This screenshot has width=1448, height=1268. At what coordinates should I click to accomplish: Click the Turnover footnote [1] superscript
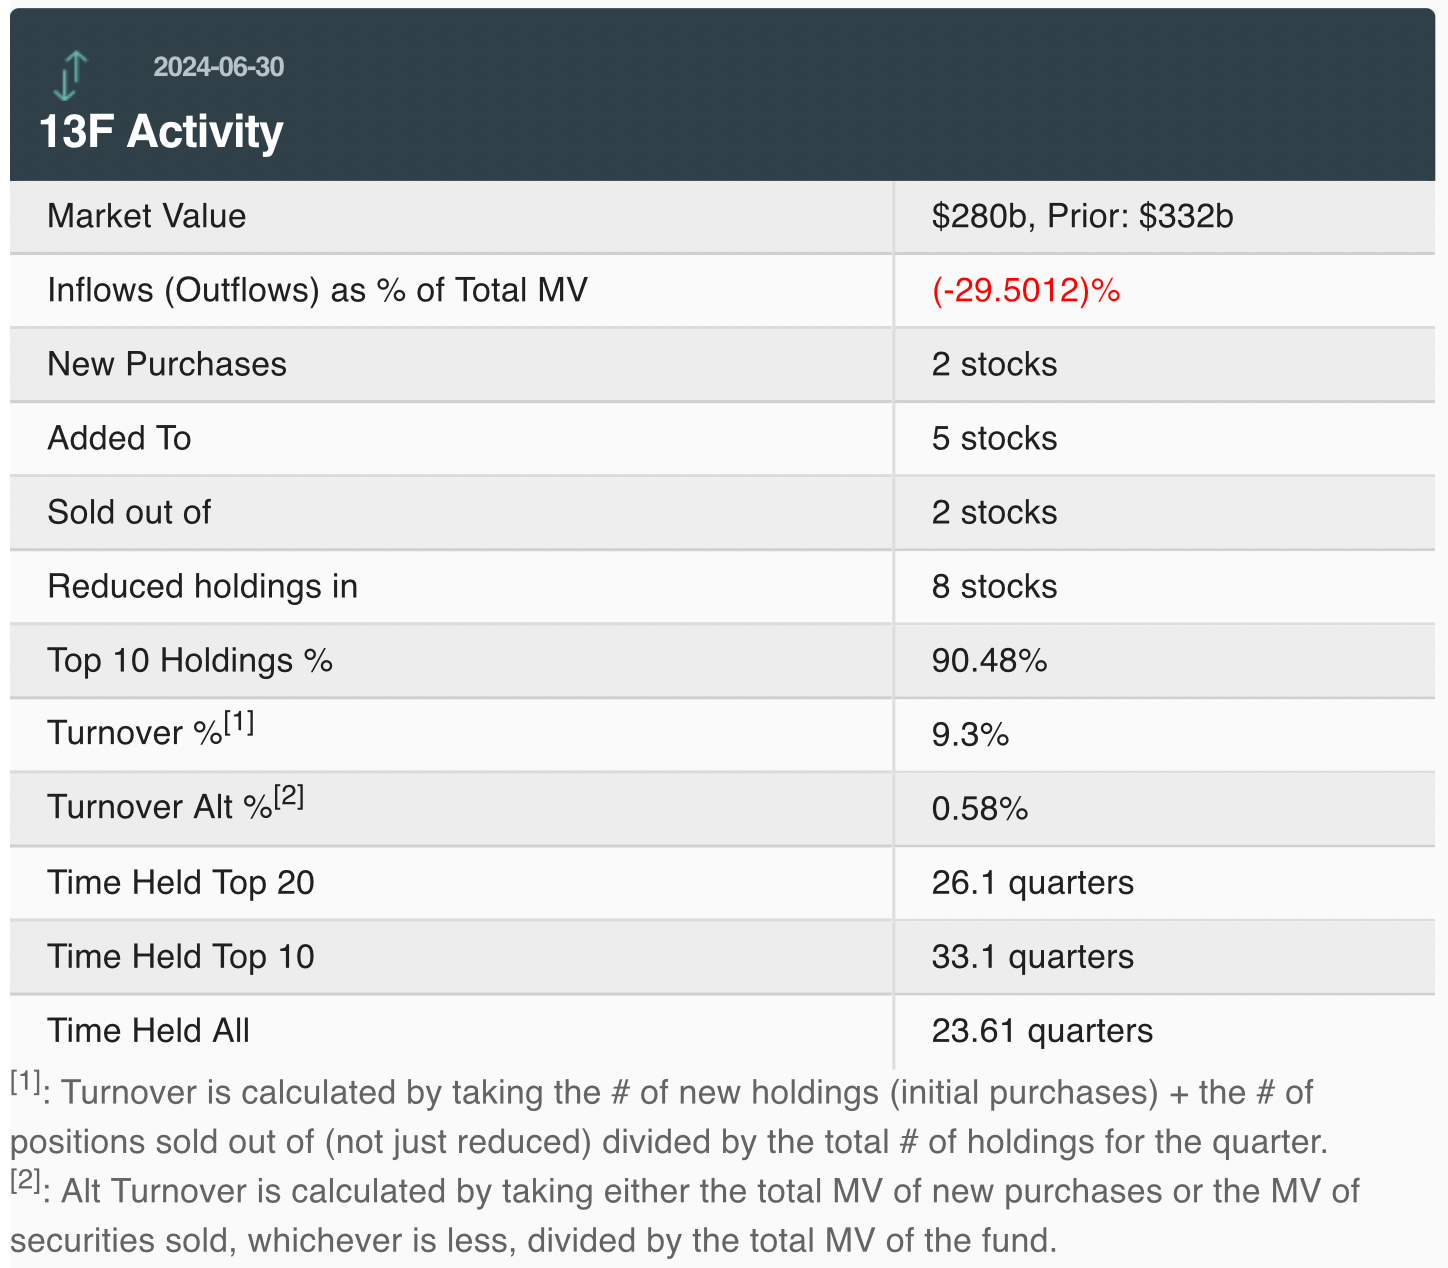coord(239,722)
